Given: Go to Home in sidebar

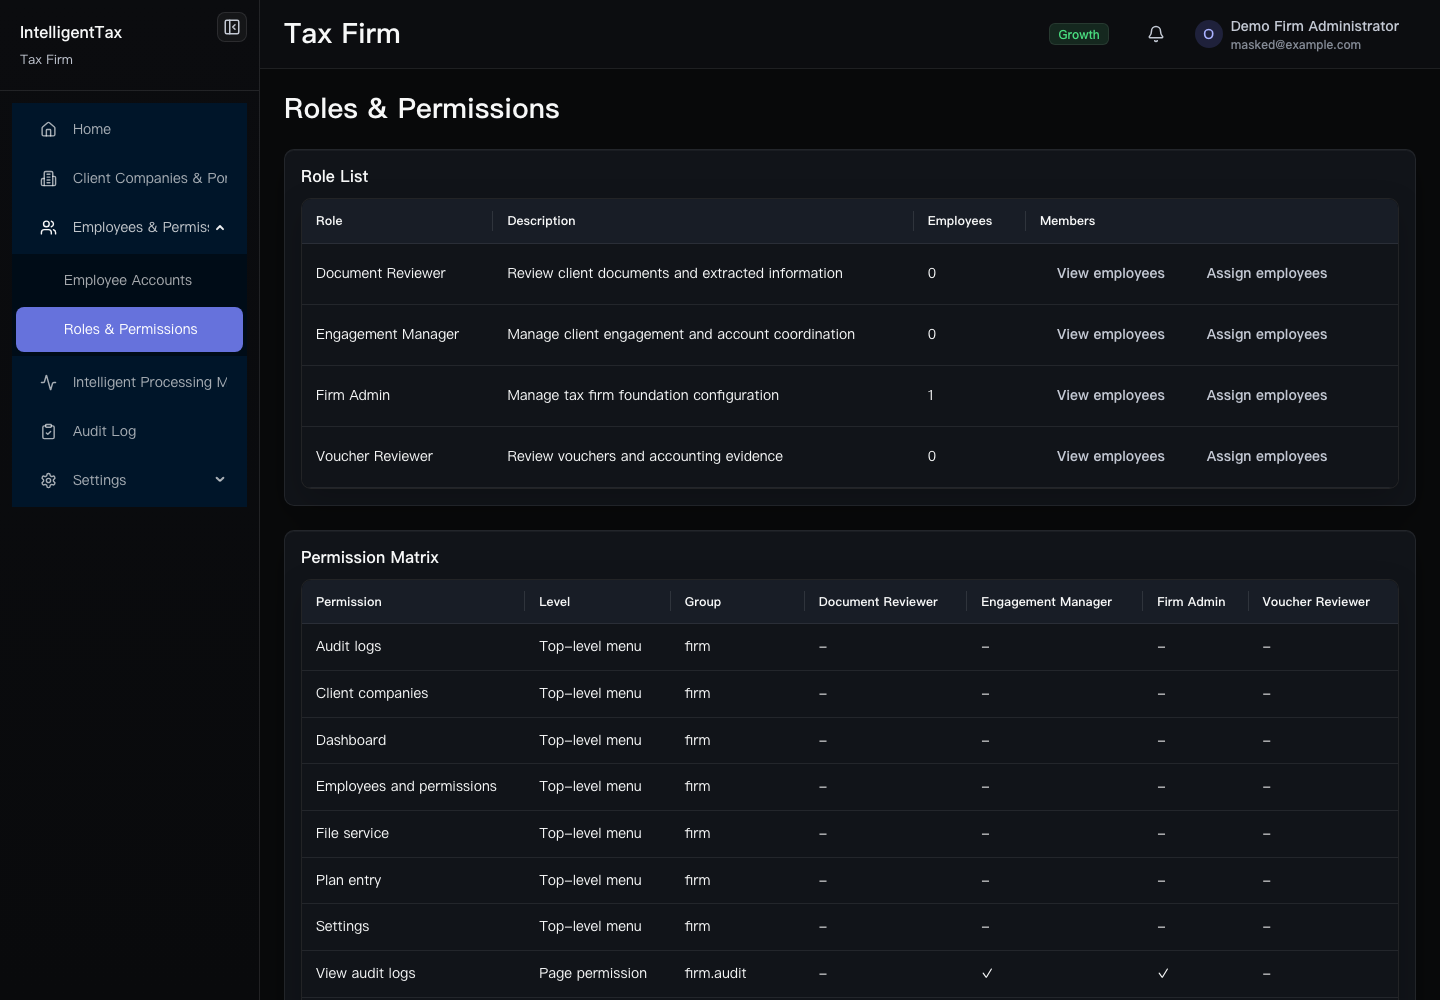Looking at the screenshot, I should [130, 129].
